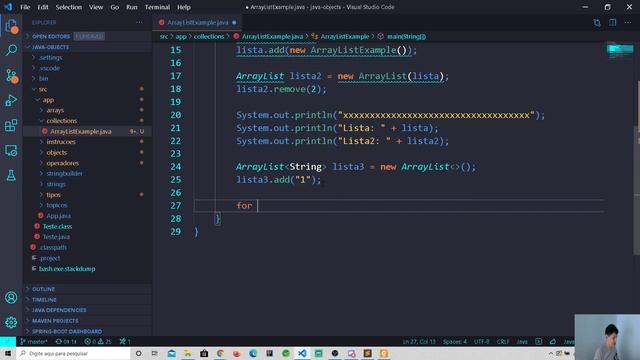Open the File menu

pyautogui.click(x=25, y=7)
